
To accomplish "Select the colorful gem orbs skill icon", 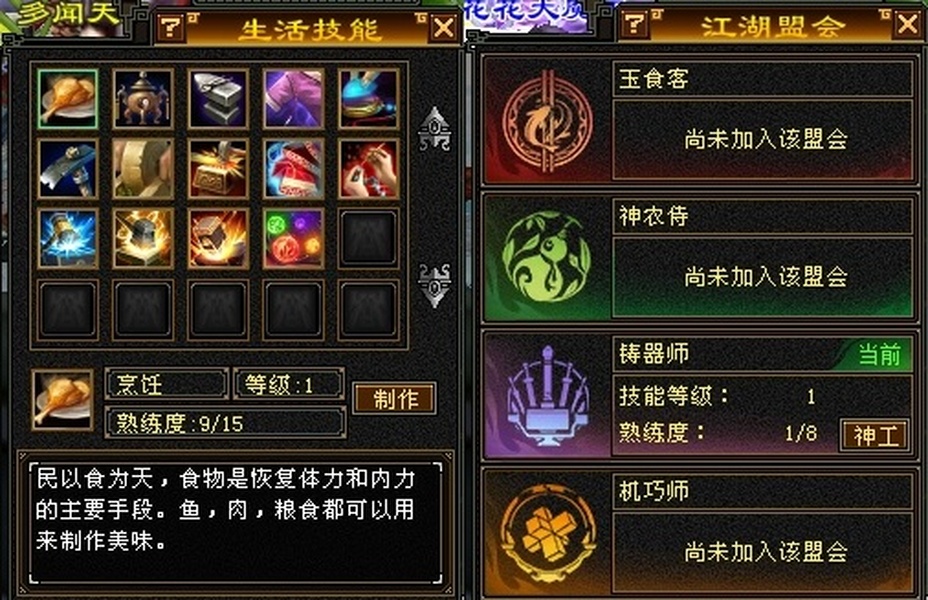I will pyautogui.click(x=293, y=238).
